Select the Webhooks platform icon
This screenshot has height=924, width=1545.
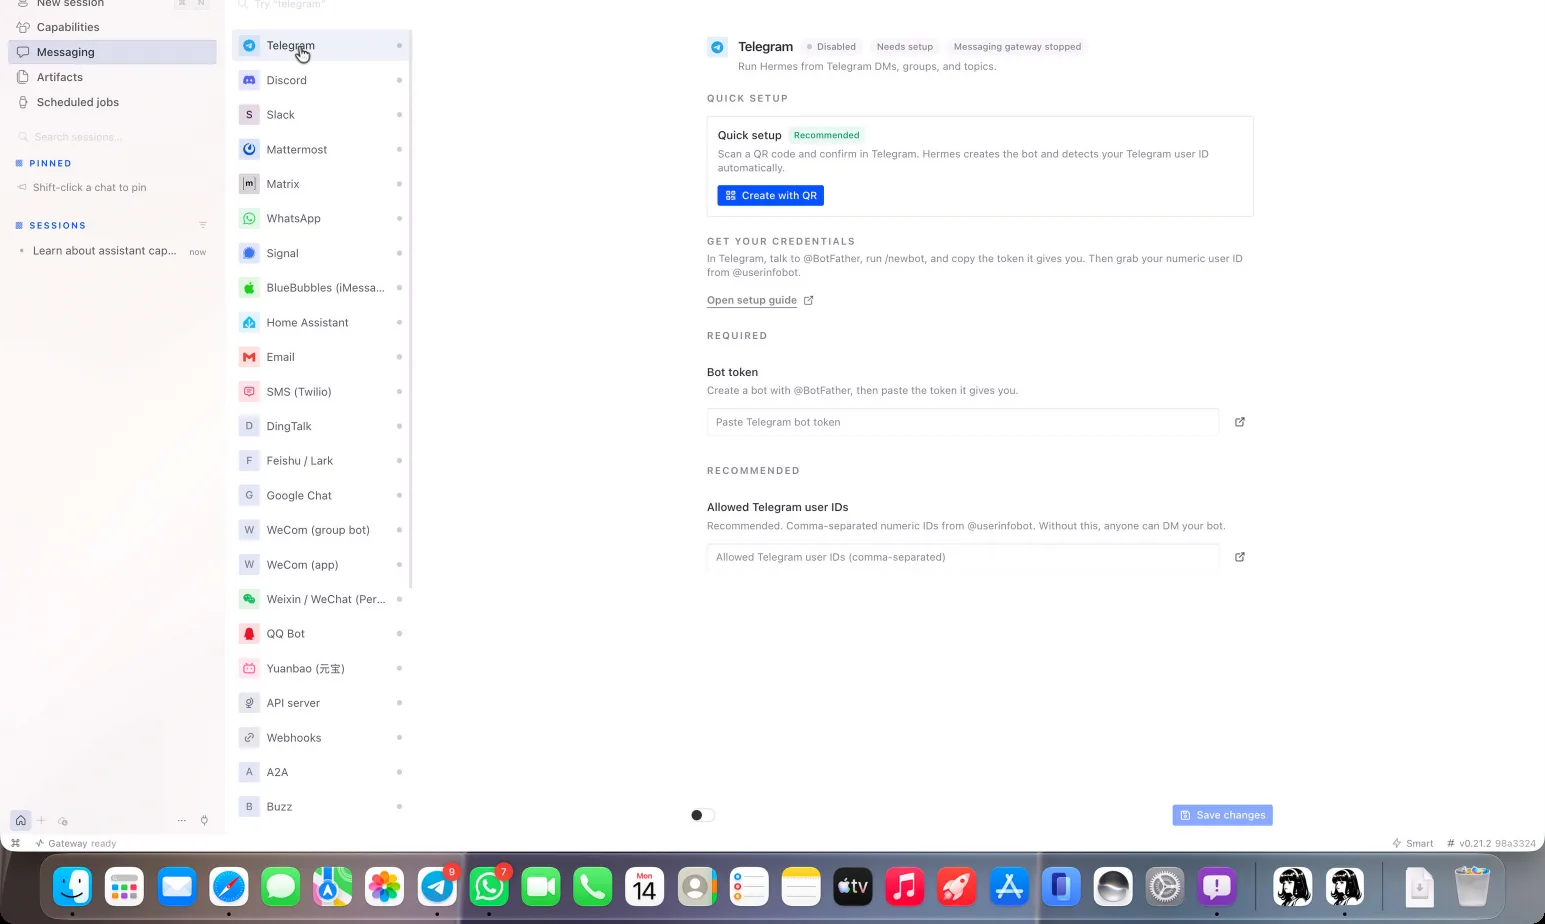(249, 738)
